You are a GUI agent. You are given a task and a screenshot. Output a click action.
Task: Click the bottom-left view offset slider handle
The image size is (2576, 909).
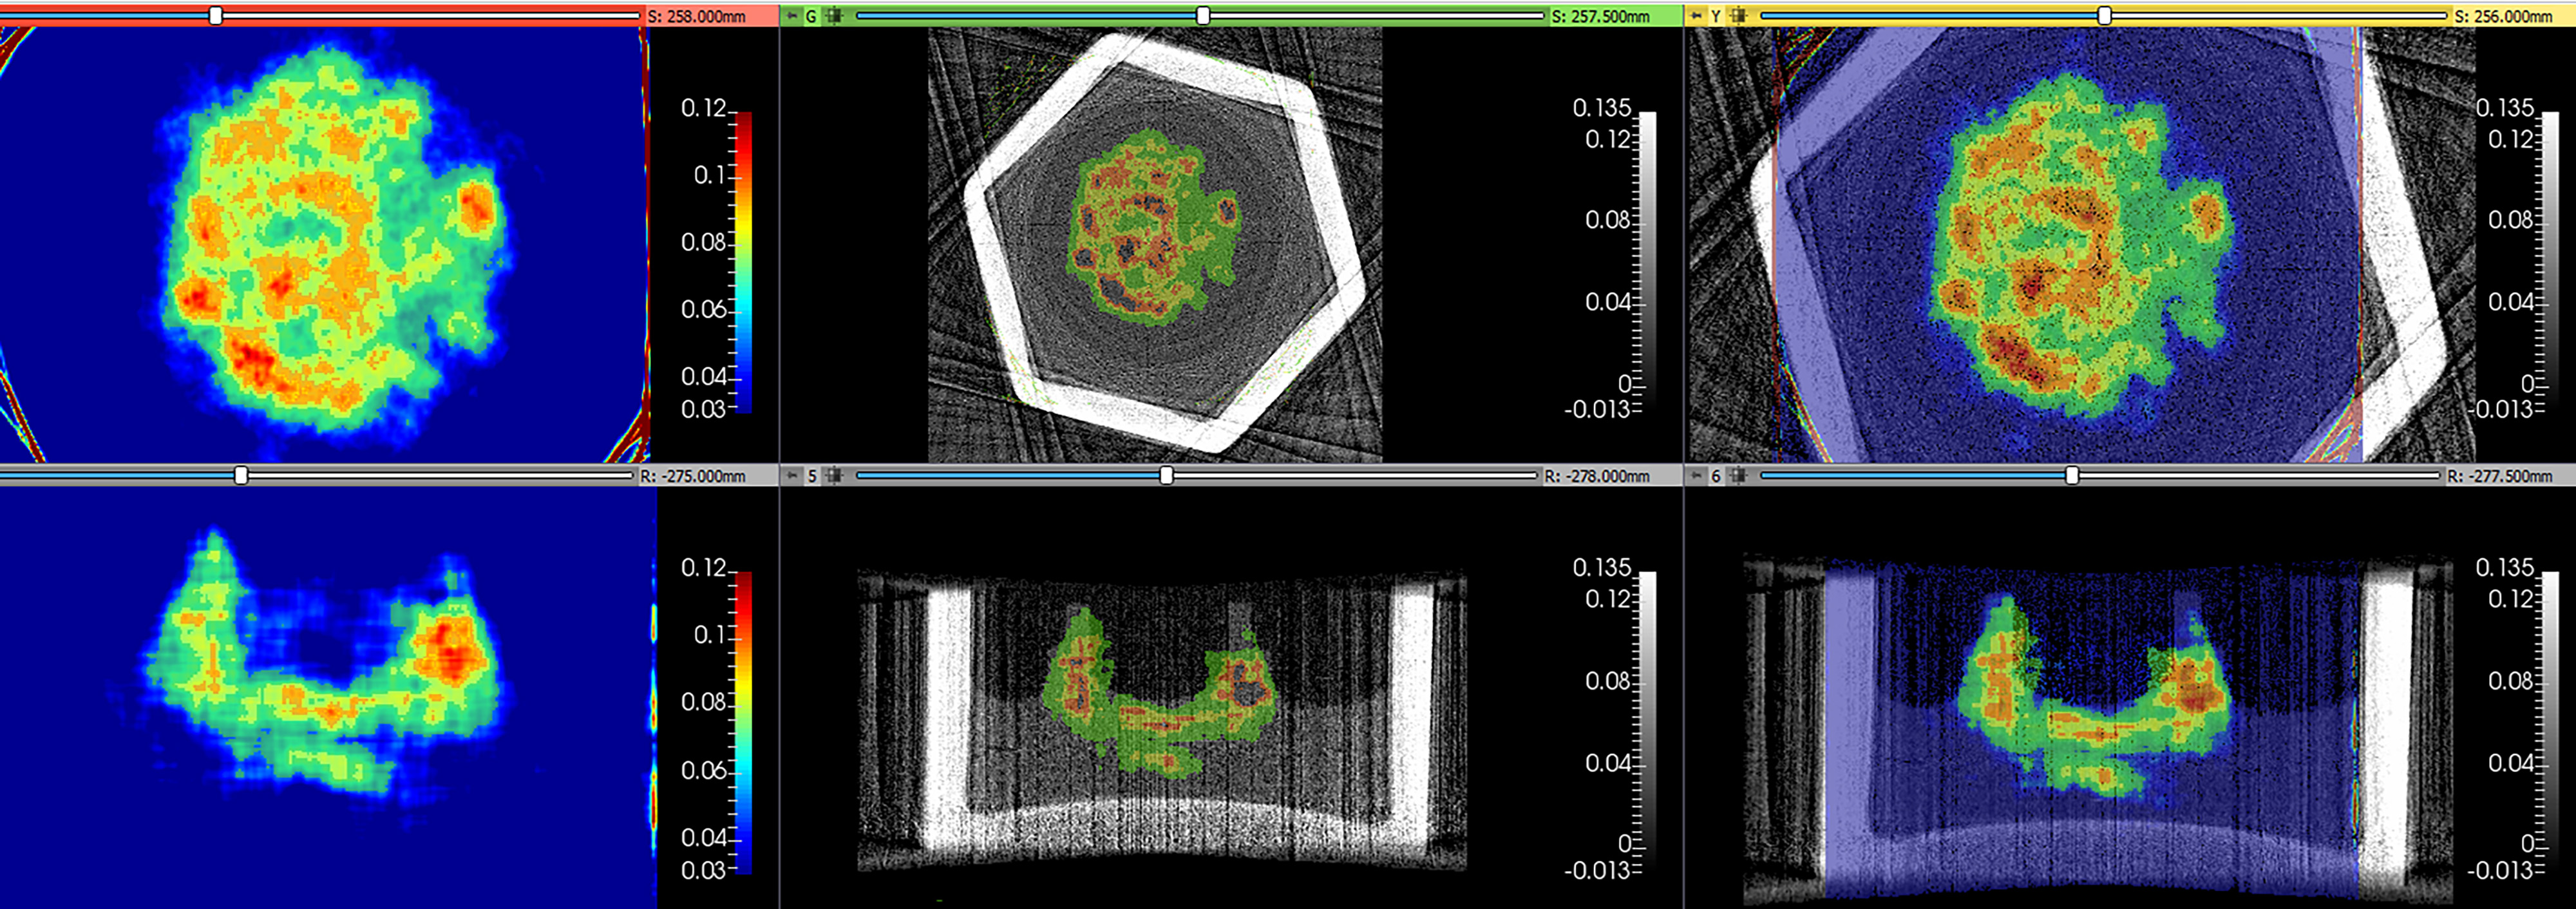(x=241, y=475)
